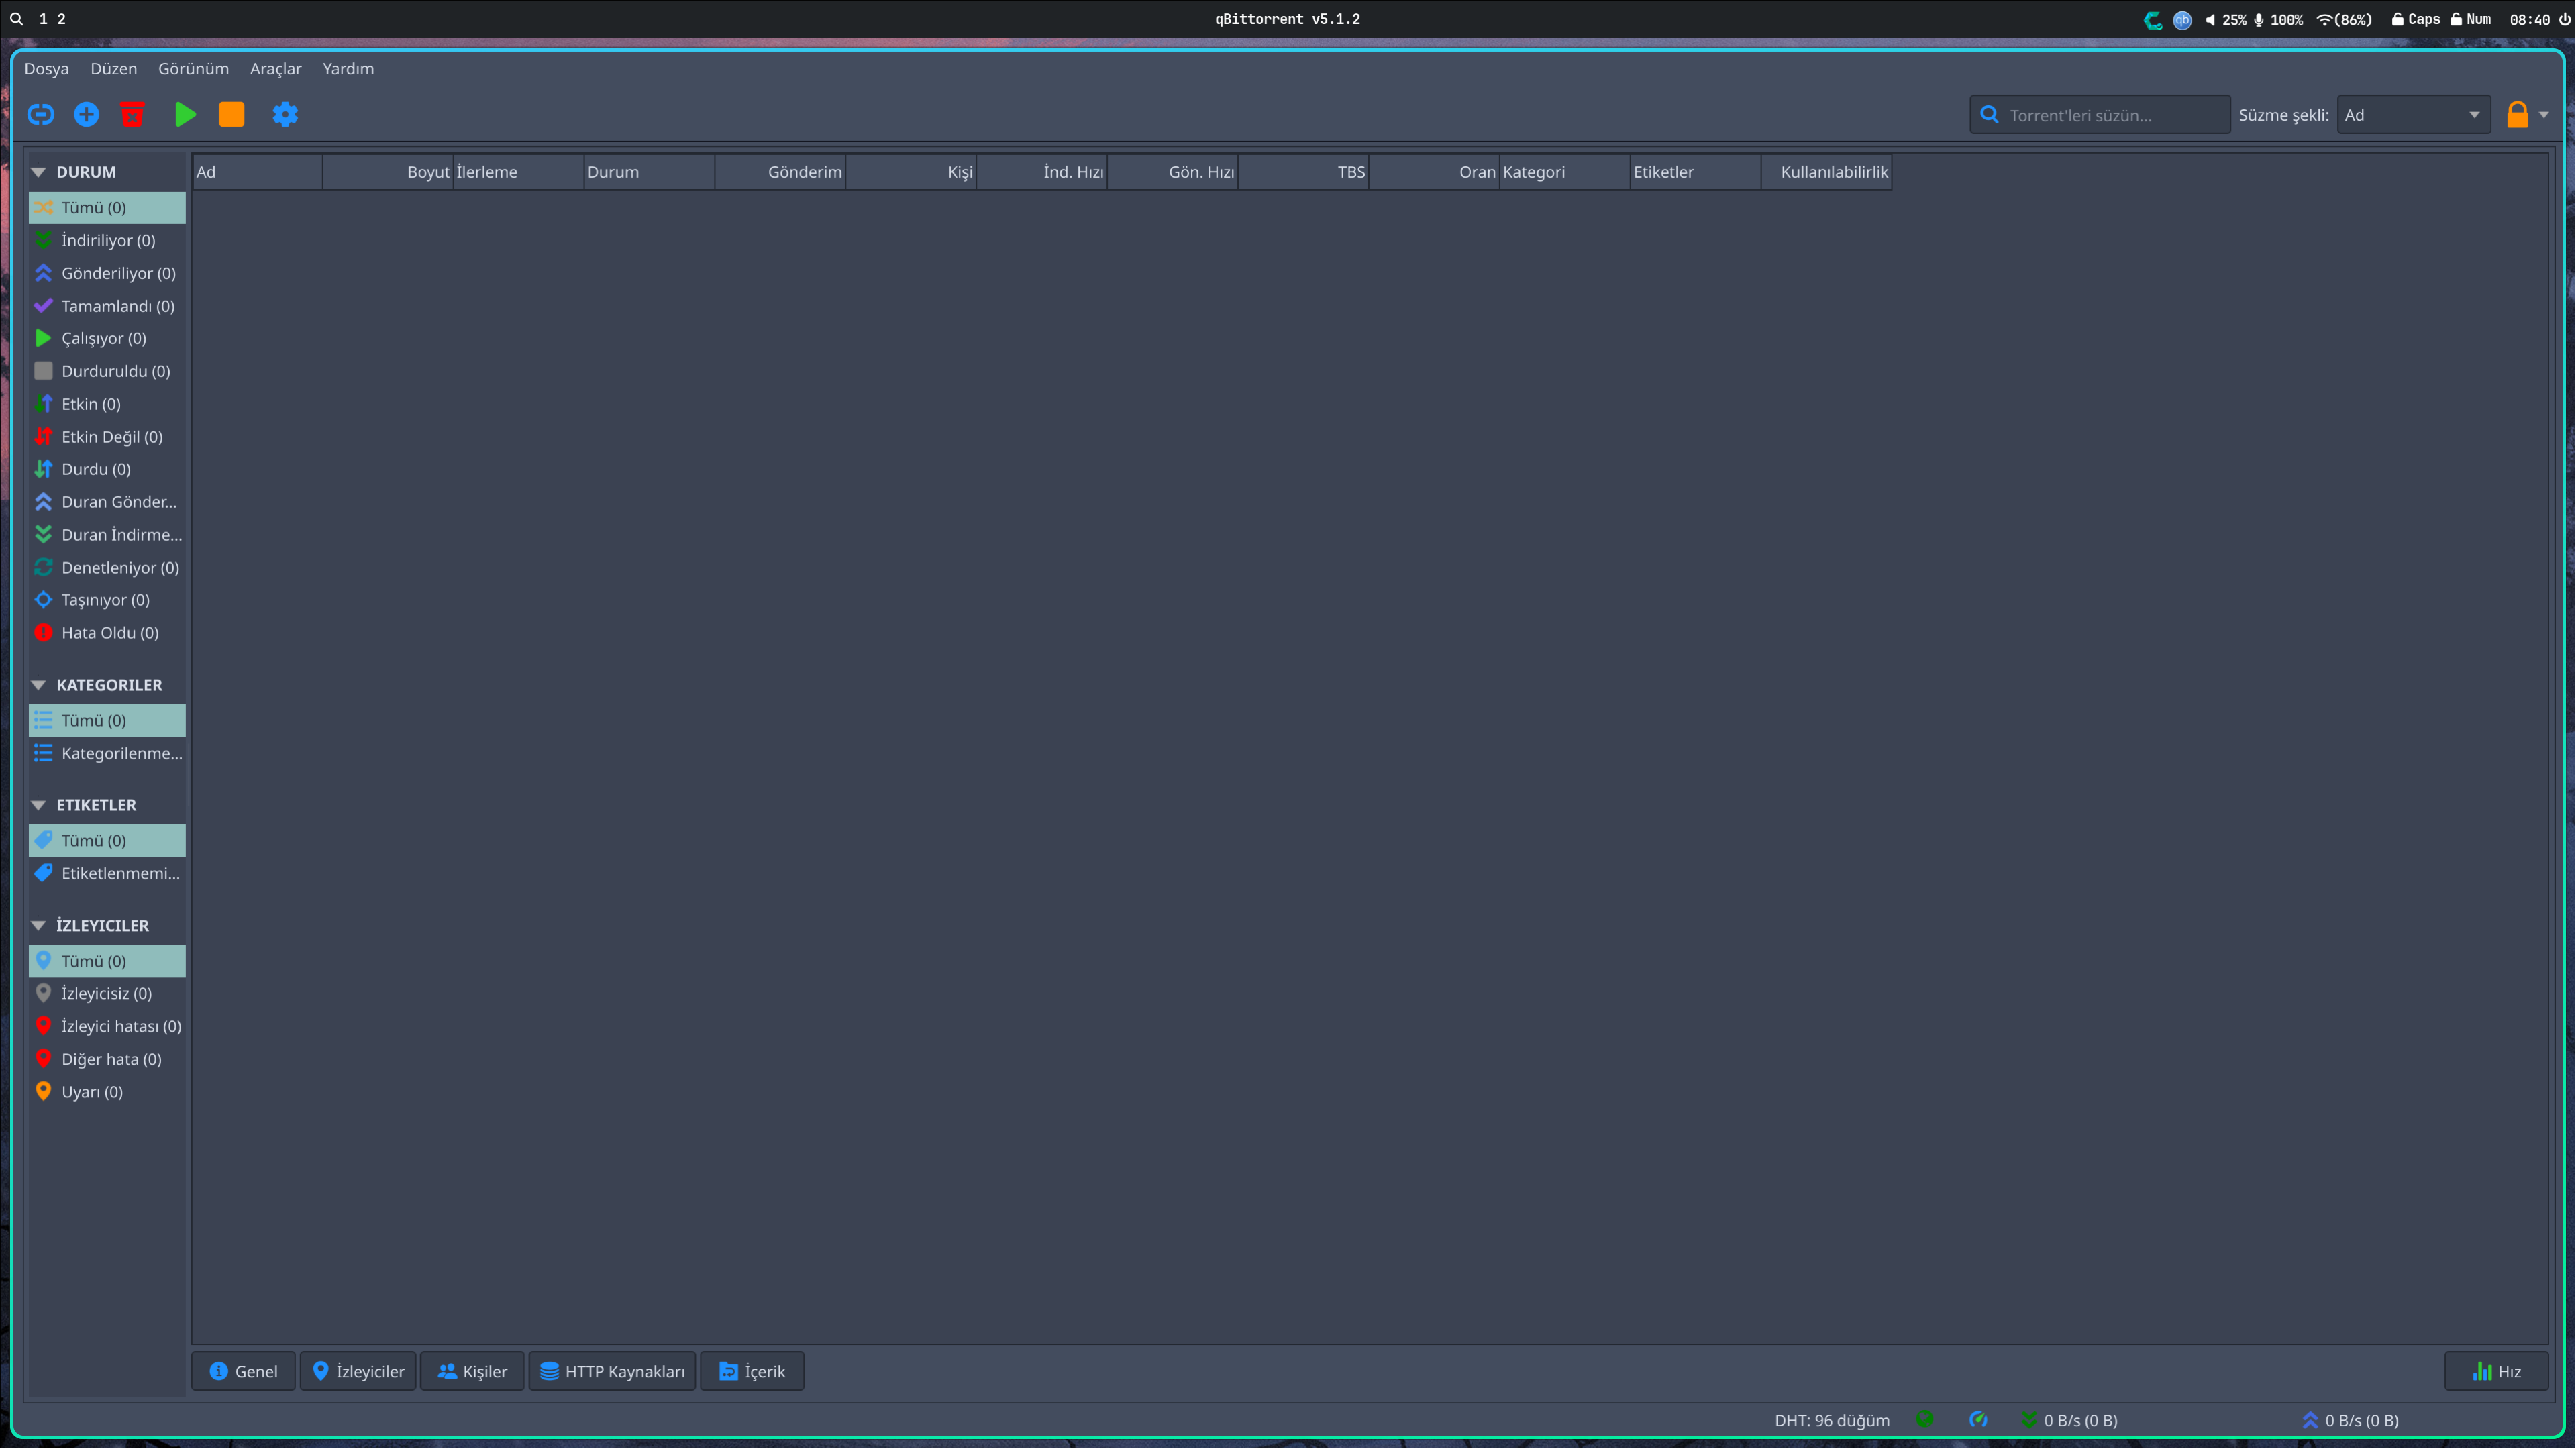Click the Uyarı orange pin icon
Image resolution: width=2576 pixels, height=1449 pixels.
point(43,1092)
